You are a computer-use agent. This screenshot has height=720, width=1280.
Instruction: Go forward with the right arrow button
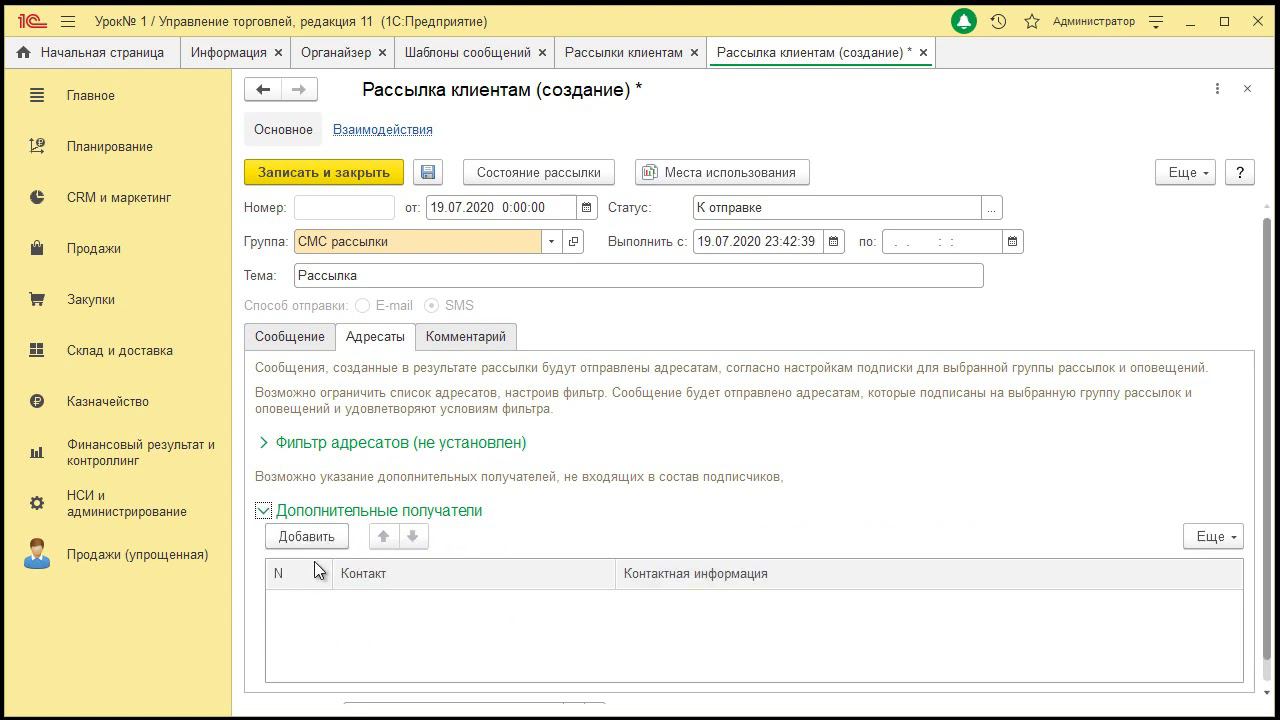299,90
